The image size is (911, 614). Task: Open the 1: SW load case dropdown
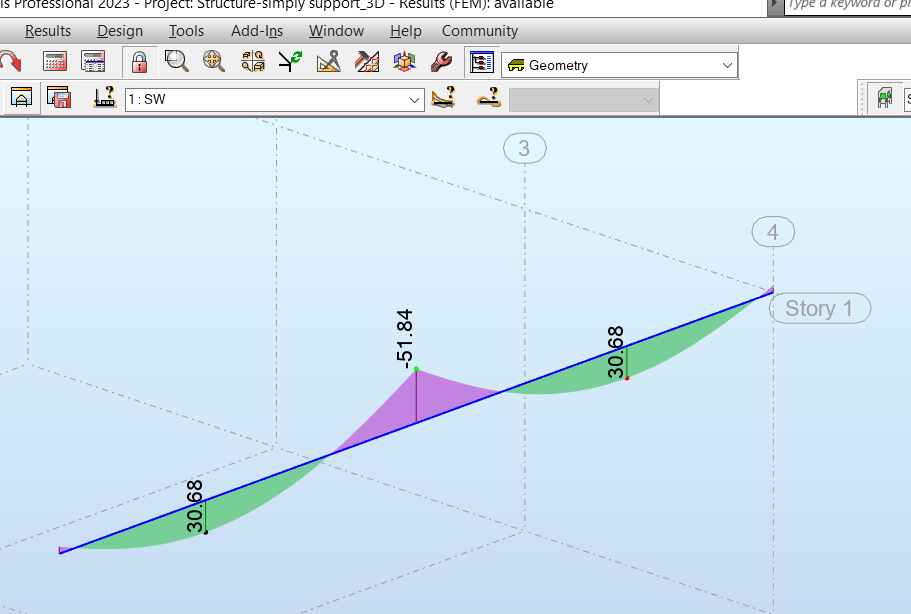click(x=413, y=98)
